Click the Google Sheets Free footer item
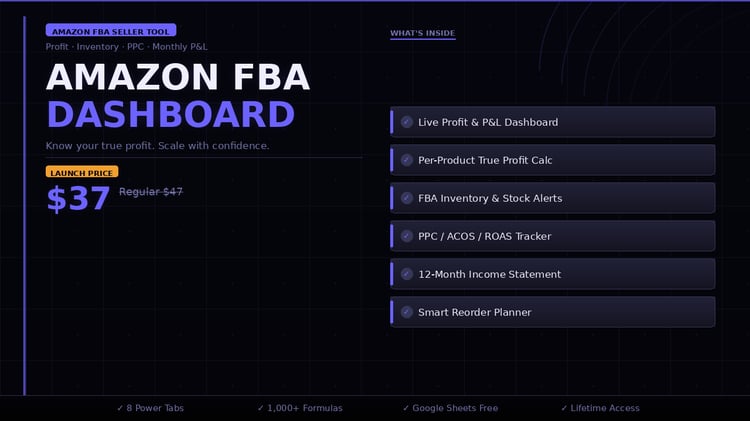Image resolution: width=750 pixels, height=421 pixels. (x=450, y=408)
